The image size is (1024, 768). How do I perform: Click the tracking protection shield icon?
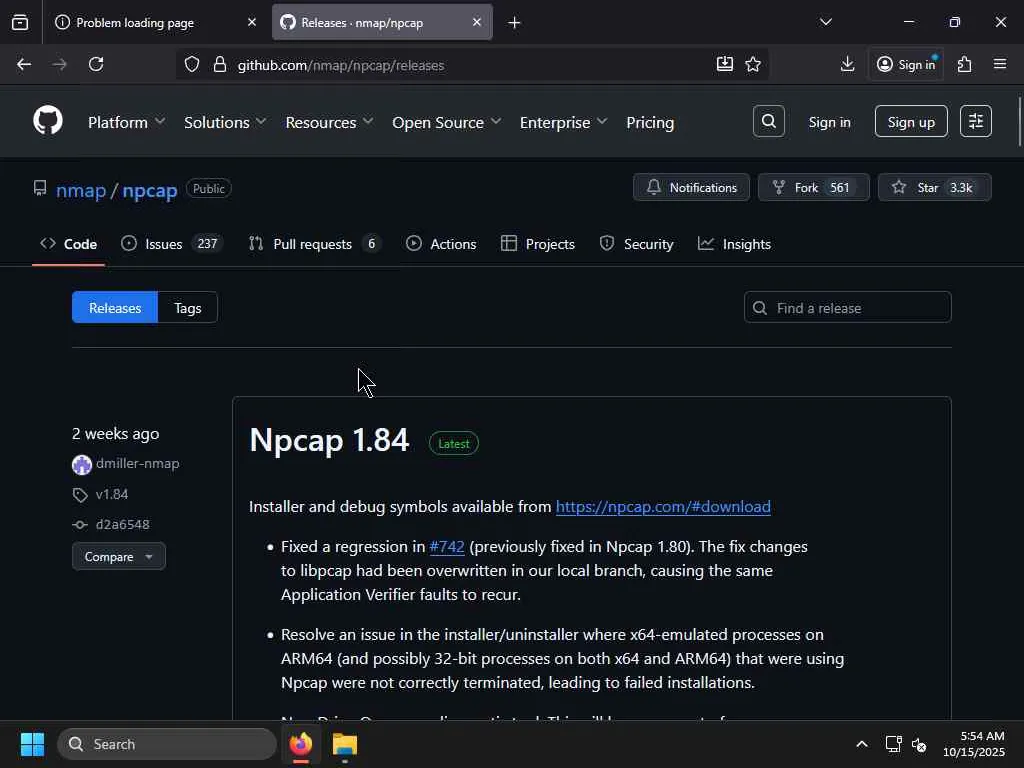click(191, 65)
